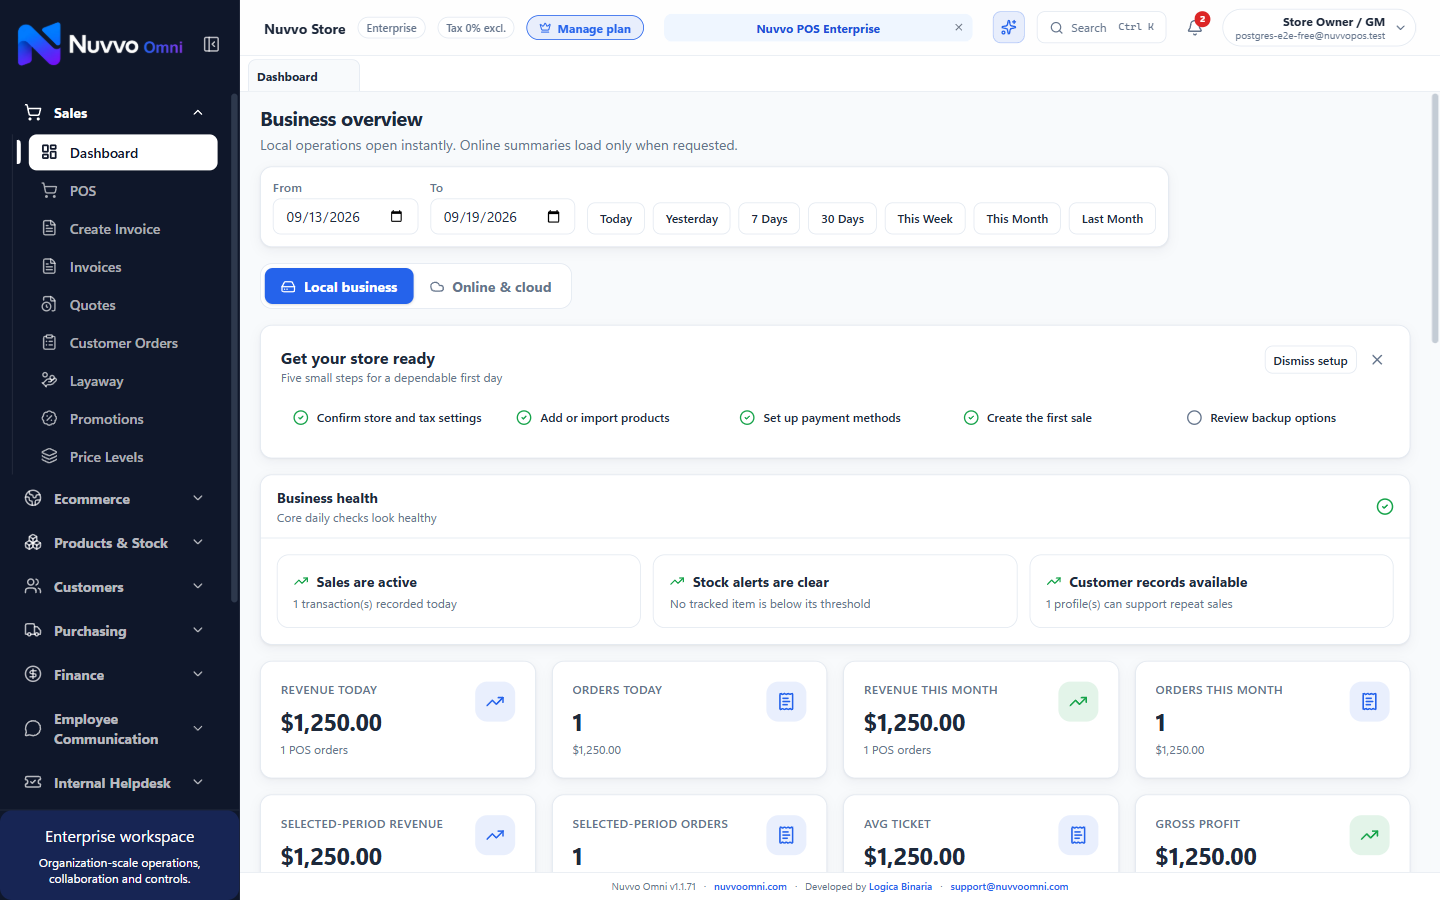Open Price Levels in sidebar
Screen dimensions: 1440x900
click(x=123, y=457)
